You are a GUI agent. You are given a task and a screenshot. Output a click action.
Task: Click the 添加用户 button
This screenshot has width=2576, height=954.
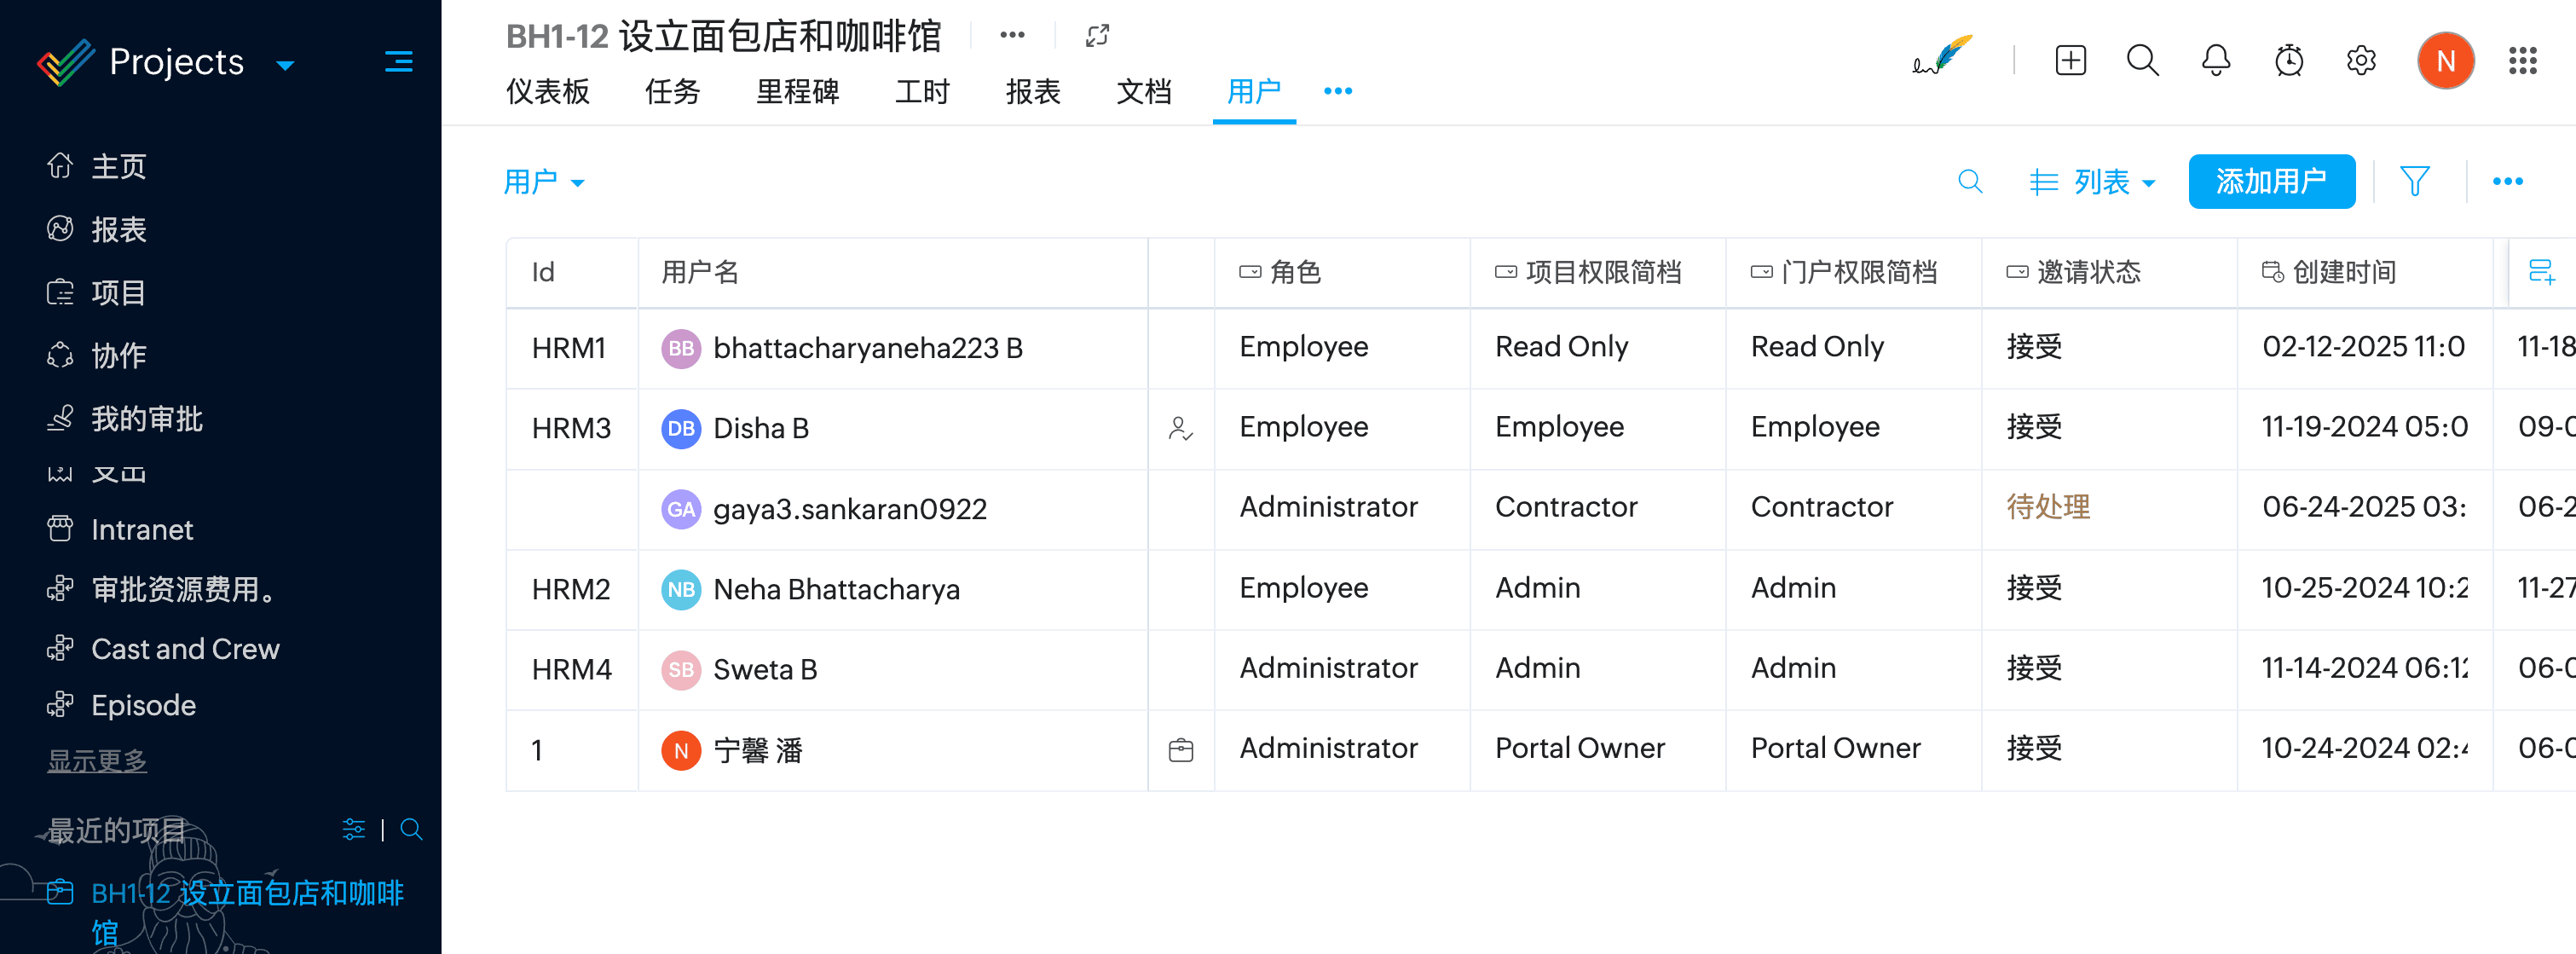coord(2270,181)
